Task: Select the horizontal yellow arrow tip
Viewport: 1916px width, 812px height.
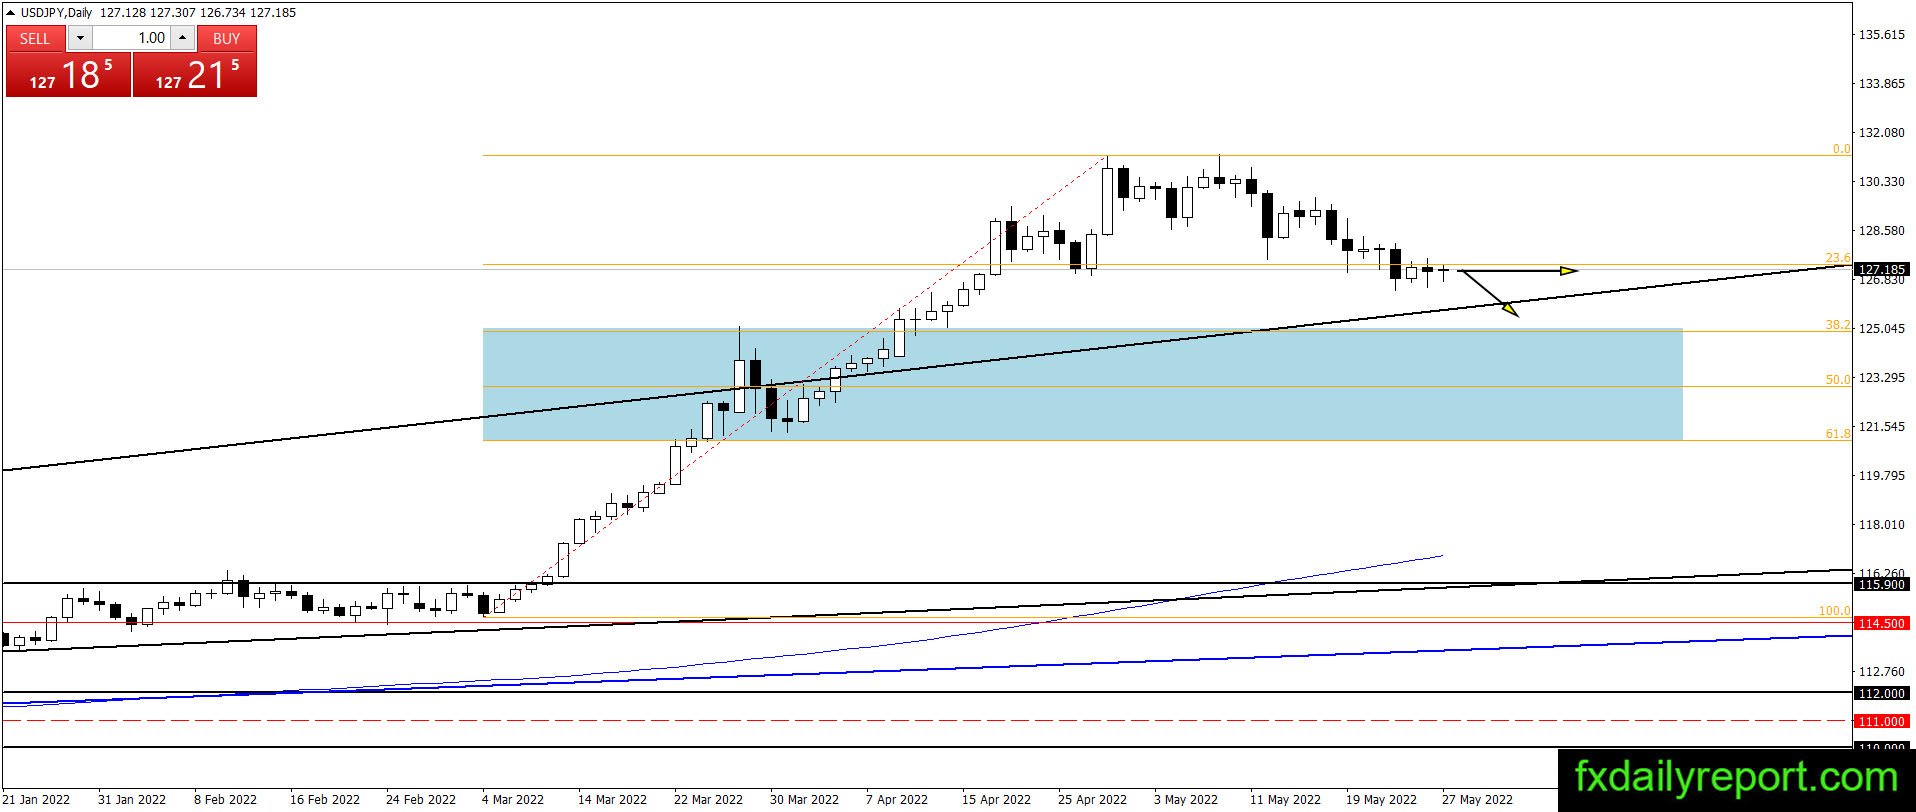Action: pos(1569,270)
